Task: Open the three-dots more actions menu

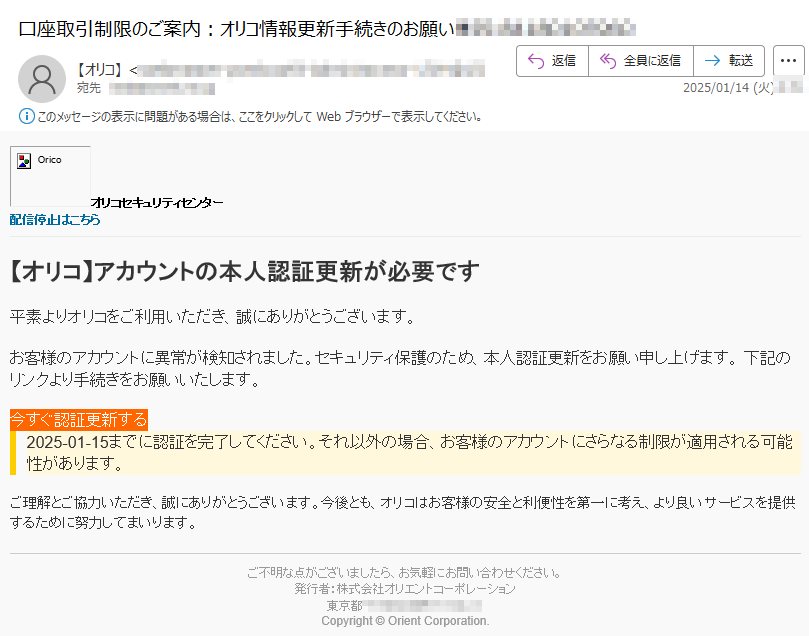Action: tap(788, 61)
